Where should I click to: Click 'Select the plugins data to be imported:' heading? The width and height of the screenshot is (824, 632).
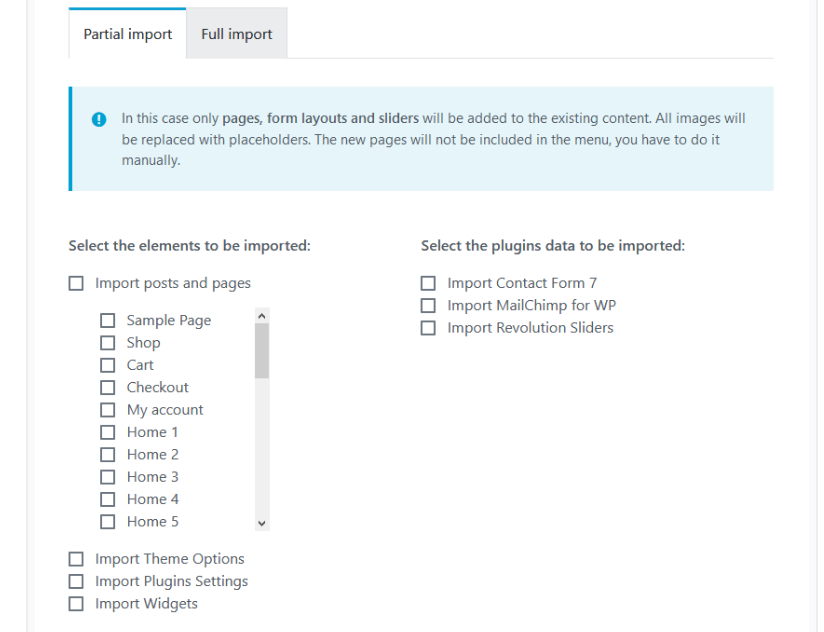click(x=553, y=246)
